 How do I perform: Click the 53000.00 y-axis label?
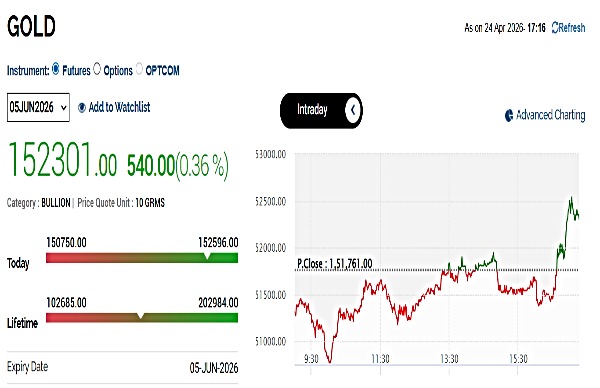click(x=271, y=154)
